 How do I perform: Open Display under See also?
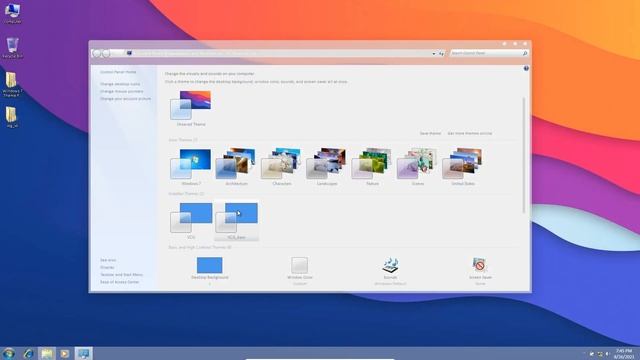click(107, 267)
